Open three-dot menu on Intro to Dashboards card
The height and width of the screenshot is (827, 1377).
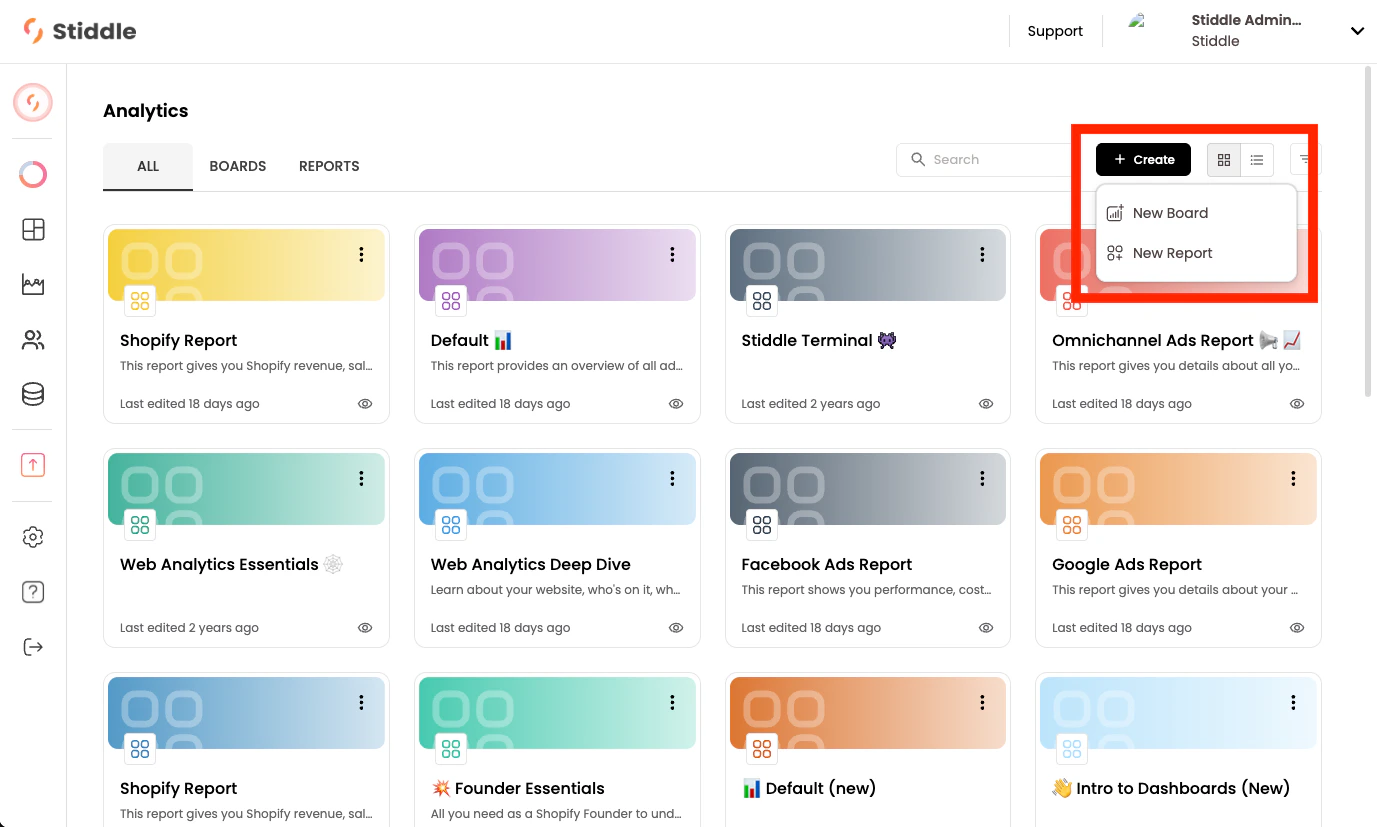[x=1293, y=703]
